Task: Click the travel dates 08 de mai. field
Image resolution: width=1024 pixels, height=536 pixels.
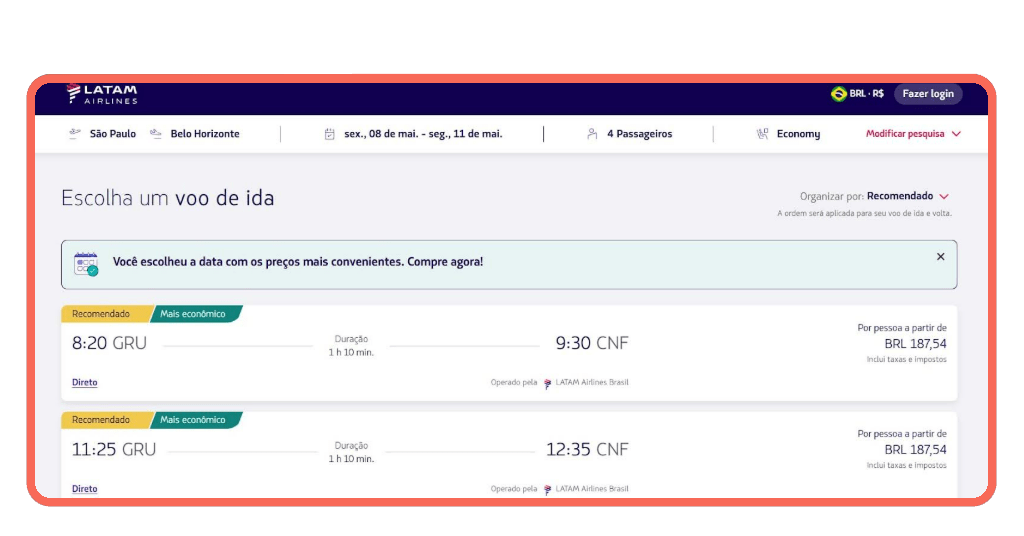Action: point(423,134)
